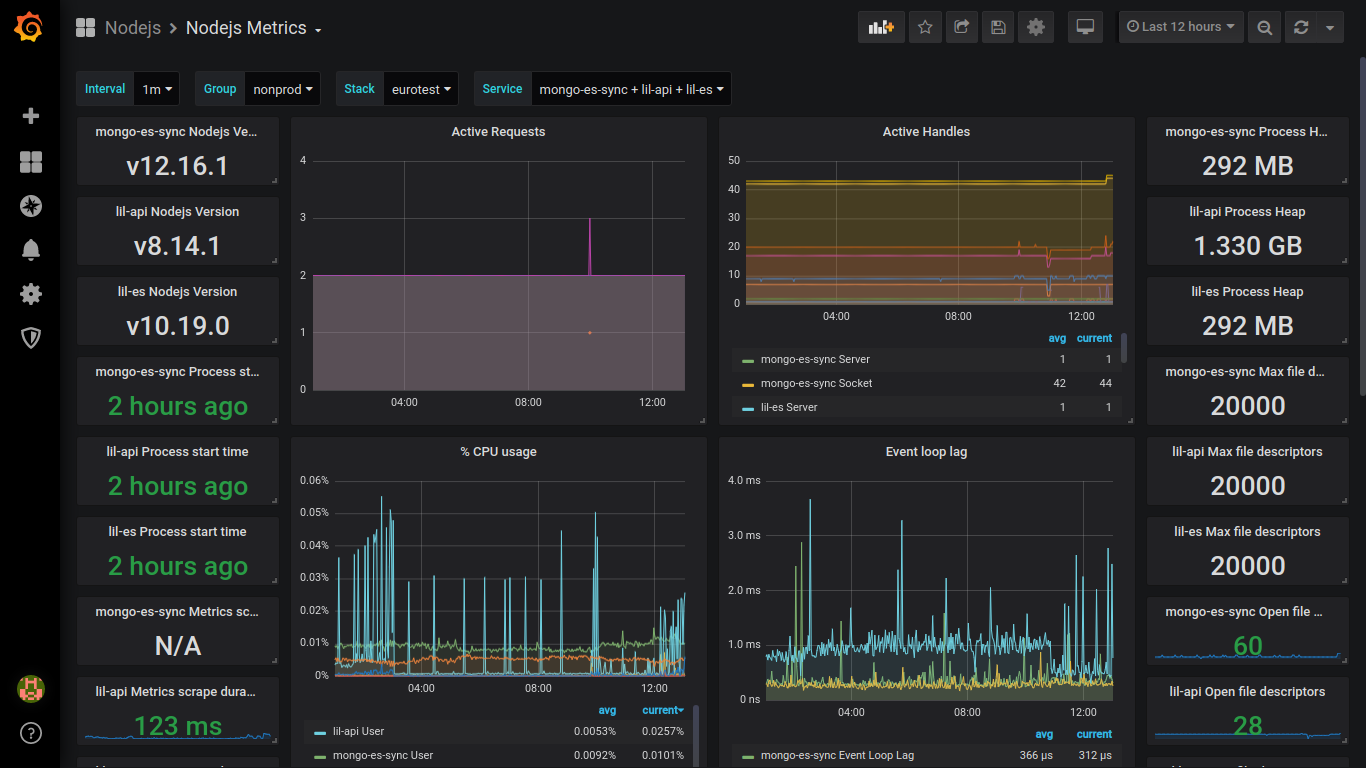The image size is (1366, 768).
Task: Sort CPU legend by current column
Action: [662, 710]
